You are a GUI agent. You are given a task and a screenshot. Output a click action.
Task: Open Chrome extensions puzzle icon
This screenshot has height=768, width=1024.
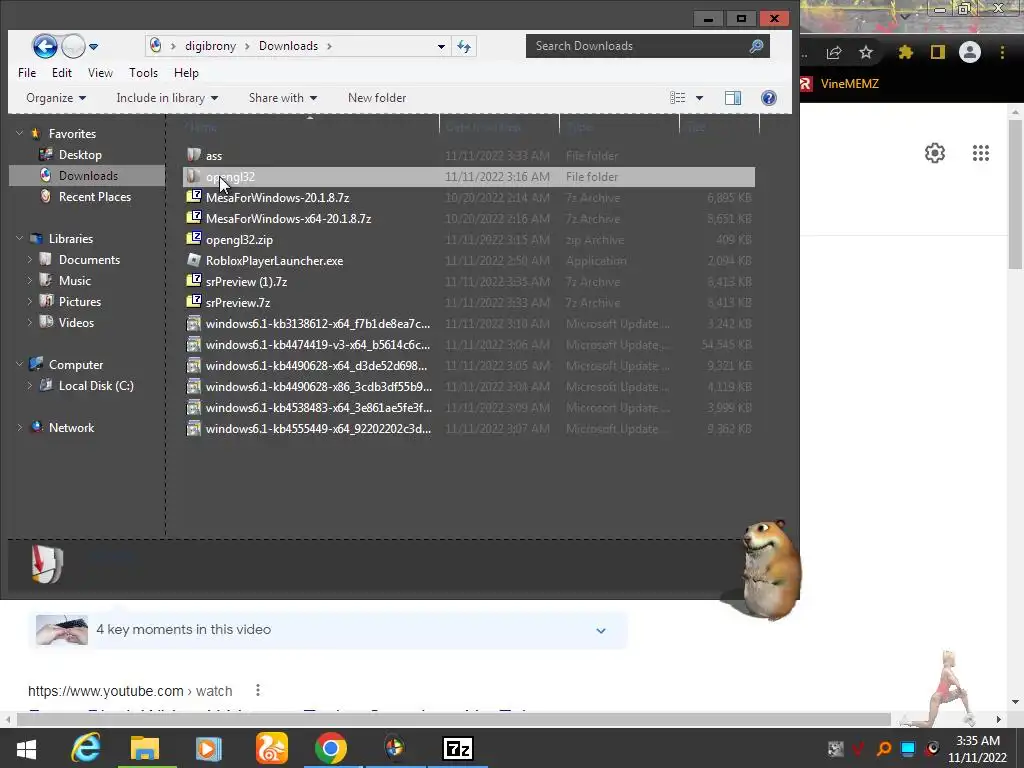point(905,52)
